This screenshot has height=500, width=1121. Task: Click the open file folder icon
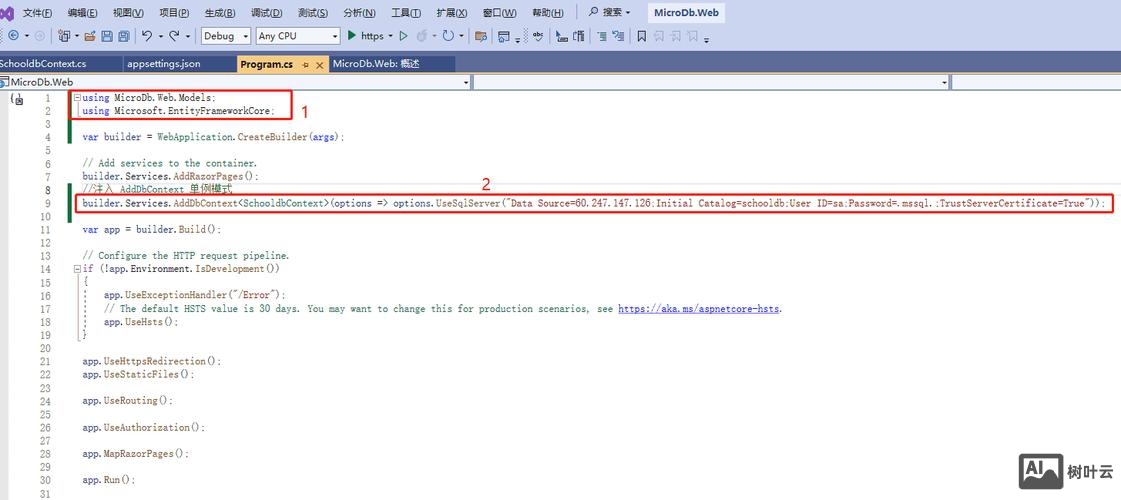coord(90,36)
